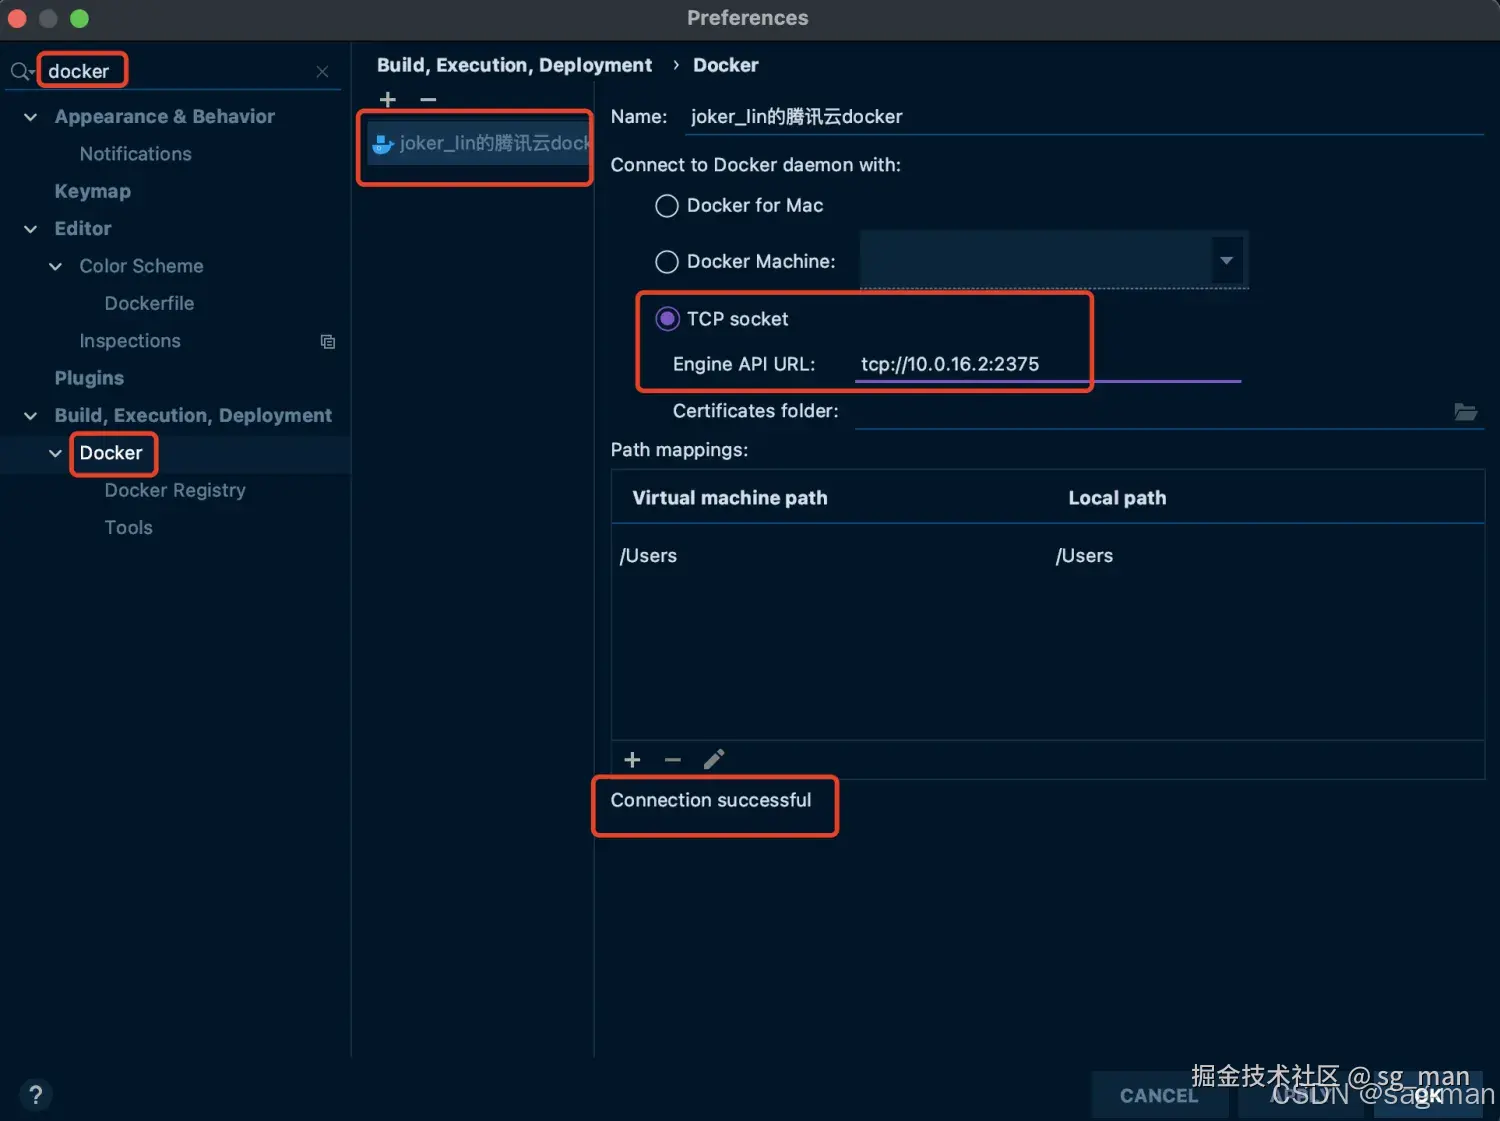
Task: Collapse the Editor section
Action: click(31, 229)
